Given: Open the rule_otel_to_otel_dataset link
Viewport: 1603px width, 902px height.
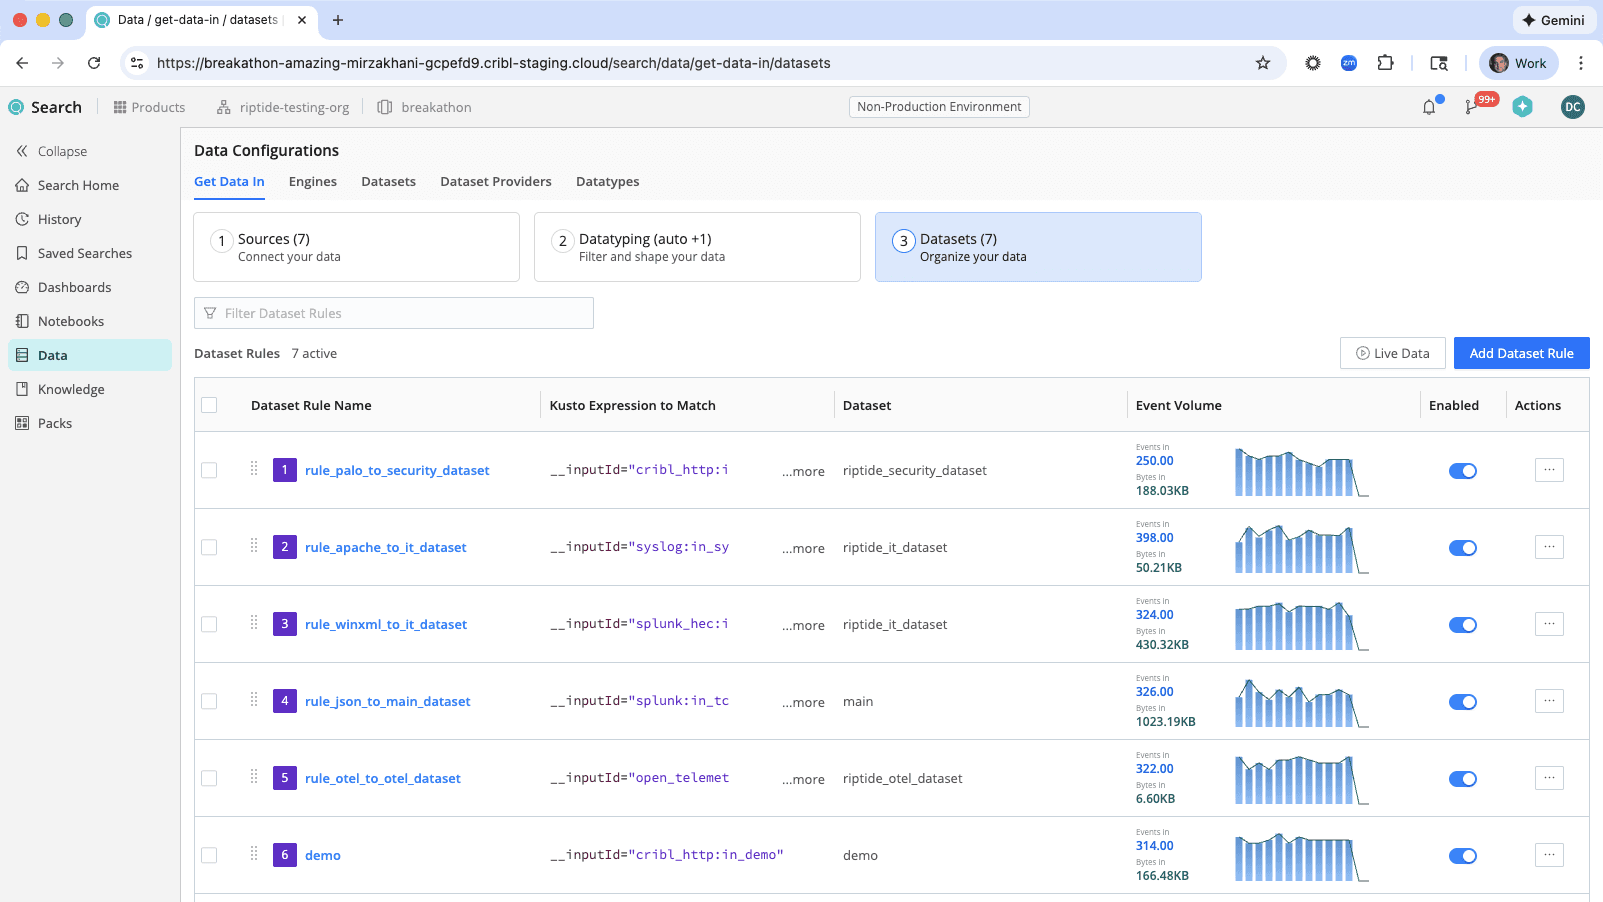Looking at the screenshot, I should [382, 778].
